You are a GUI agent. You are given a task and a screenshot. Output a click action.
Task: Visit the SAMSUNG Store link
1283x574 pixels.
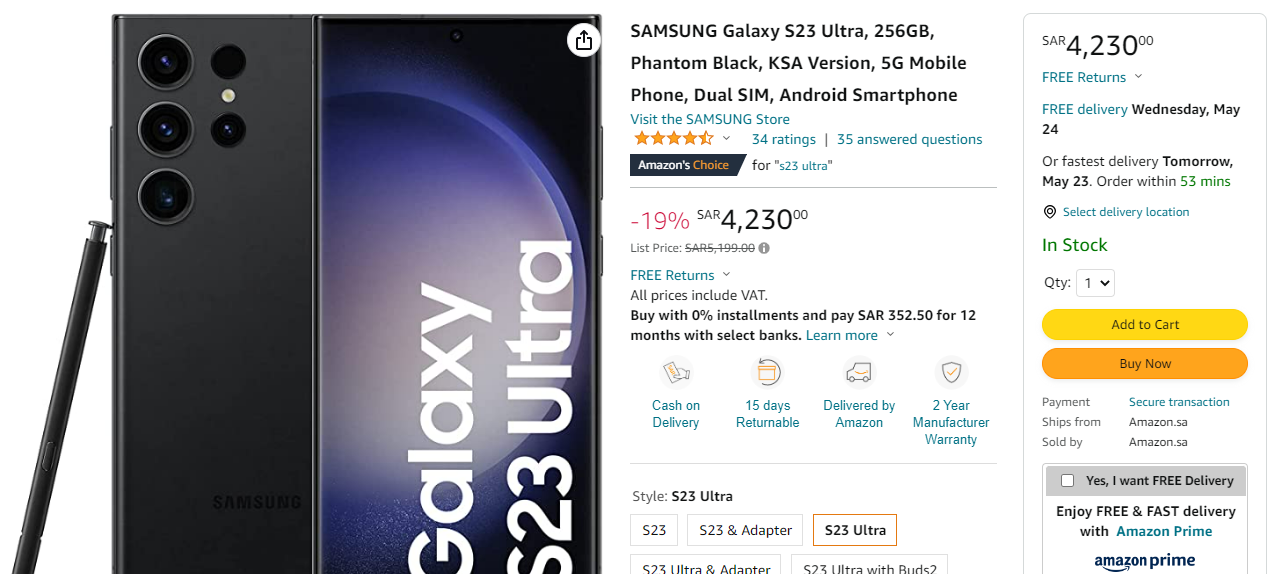click(x=709, y=119)
